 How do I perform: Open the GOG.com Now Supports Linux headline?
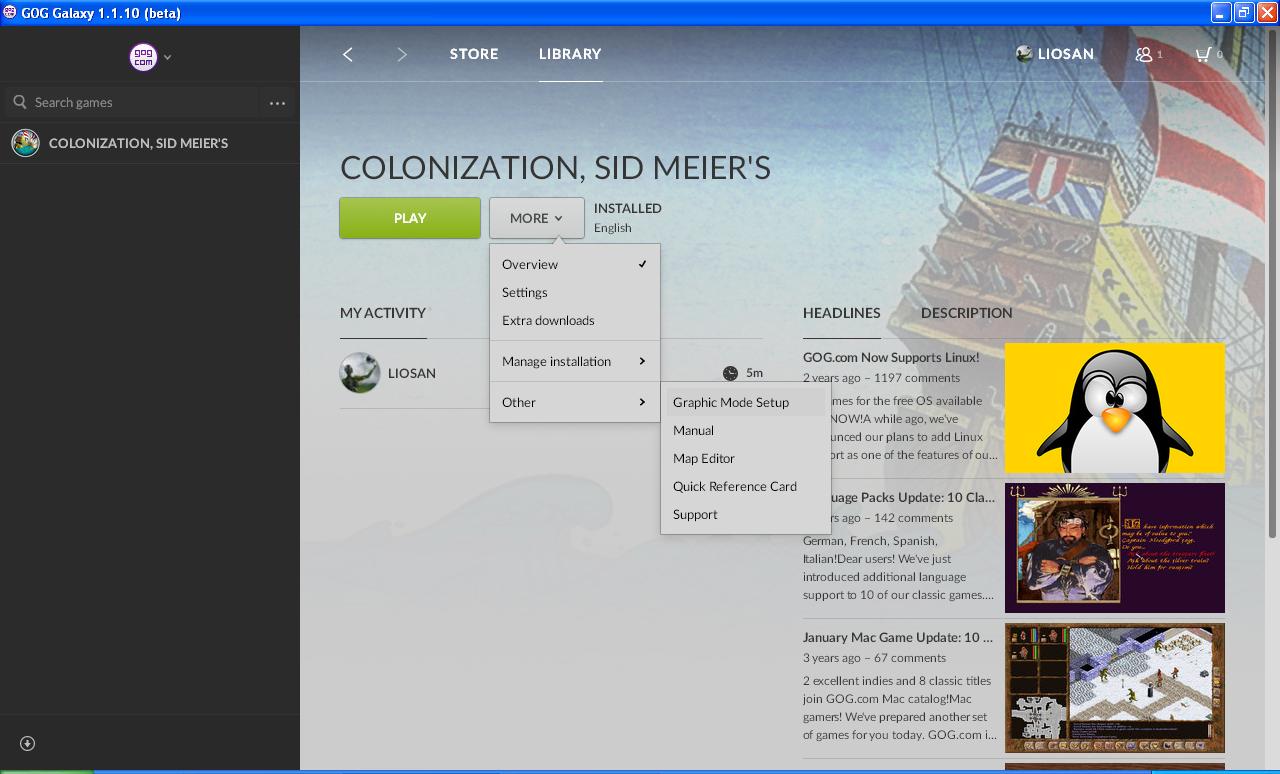891,357
